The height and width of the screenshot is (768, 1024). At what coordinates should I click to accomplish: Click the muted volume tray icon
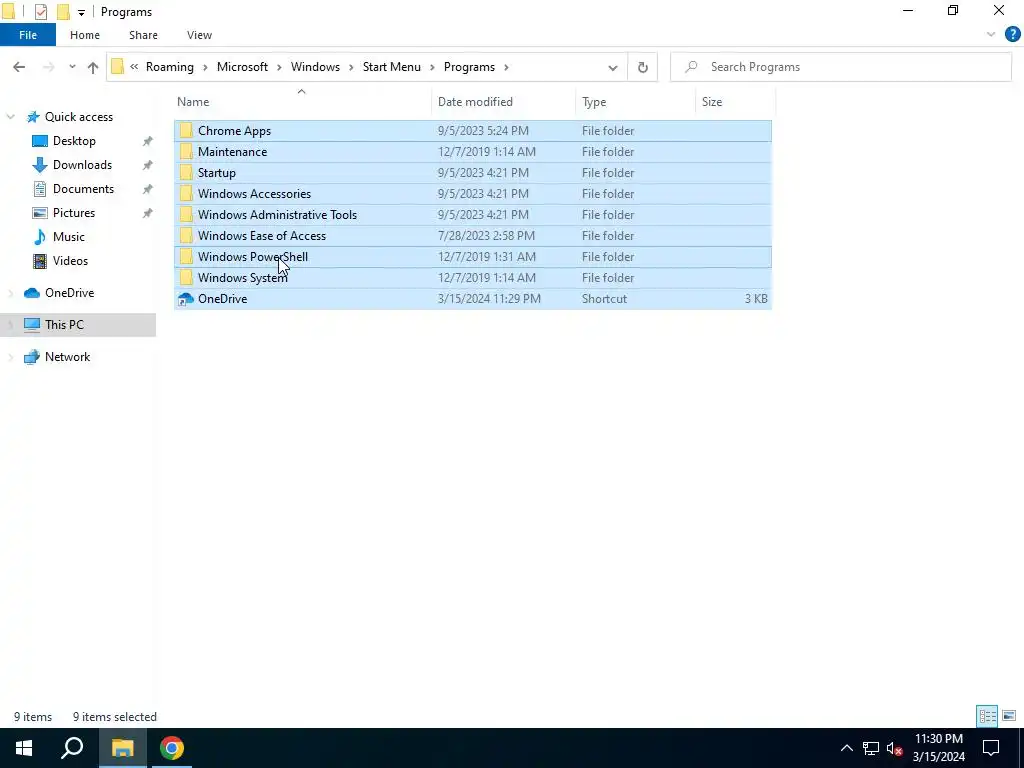click(894, 748)
